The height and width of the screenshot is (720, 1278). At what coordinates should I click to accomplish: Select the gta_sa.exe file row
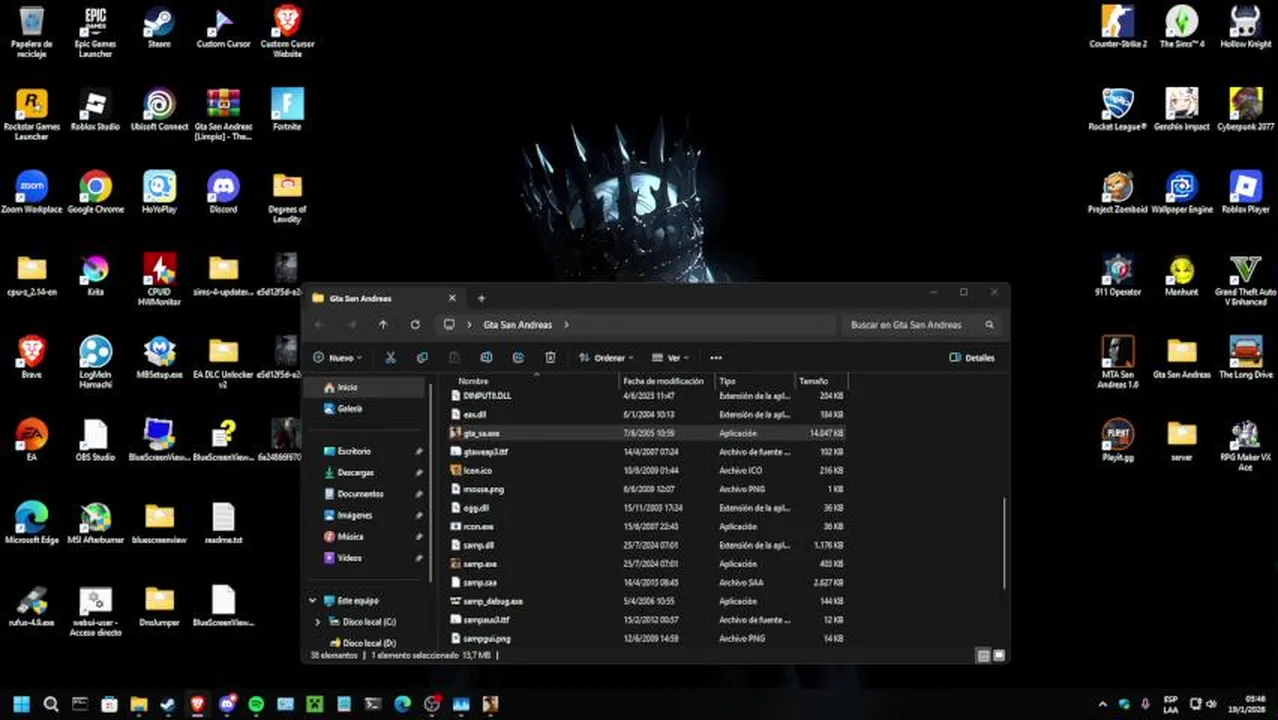click(x=648, y=433)
